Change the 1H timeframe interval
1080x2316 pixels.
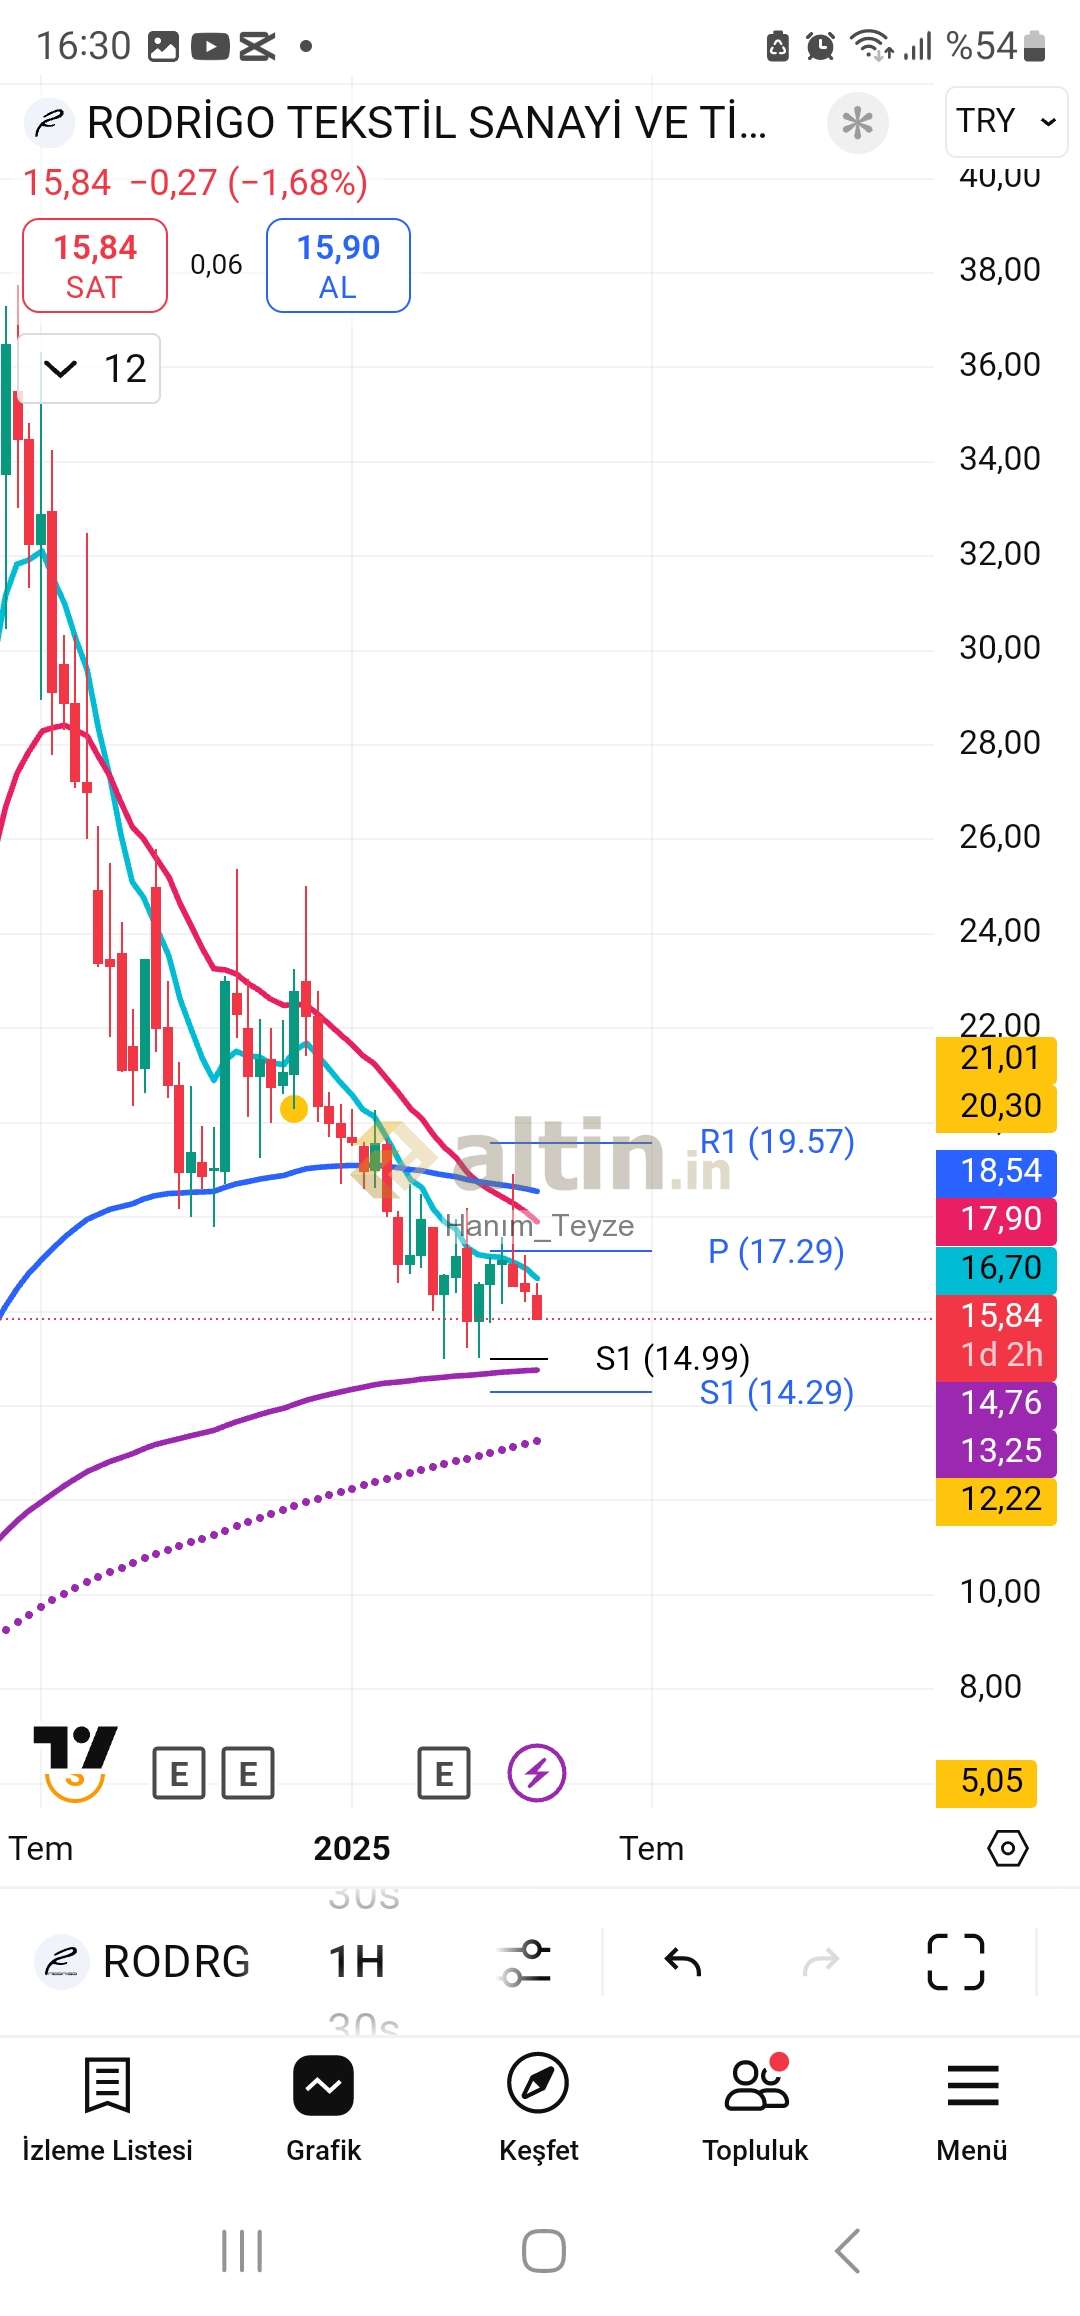click(357, 1962)
